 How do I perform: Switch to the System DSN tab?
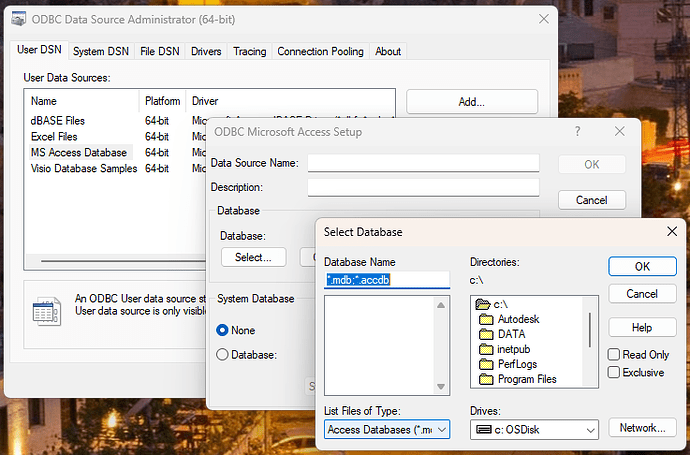click(x=101, y=51)
